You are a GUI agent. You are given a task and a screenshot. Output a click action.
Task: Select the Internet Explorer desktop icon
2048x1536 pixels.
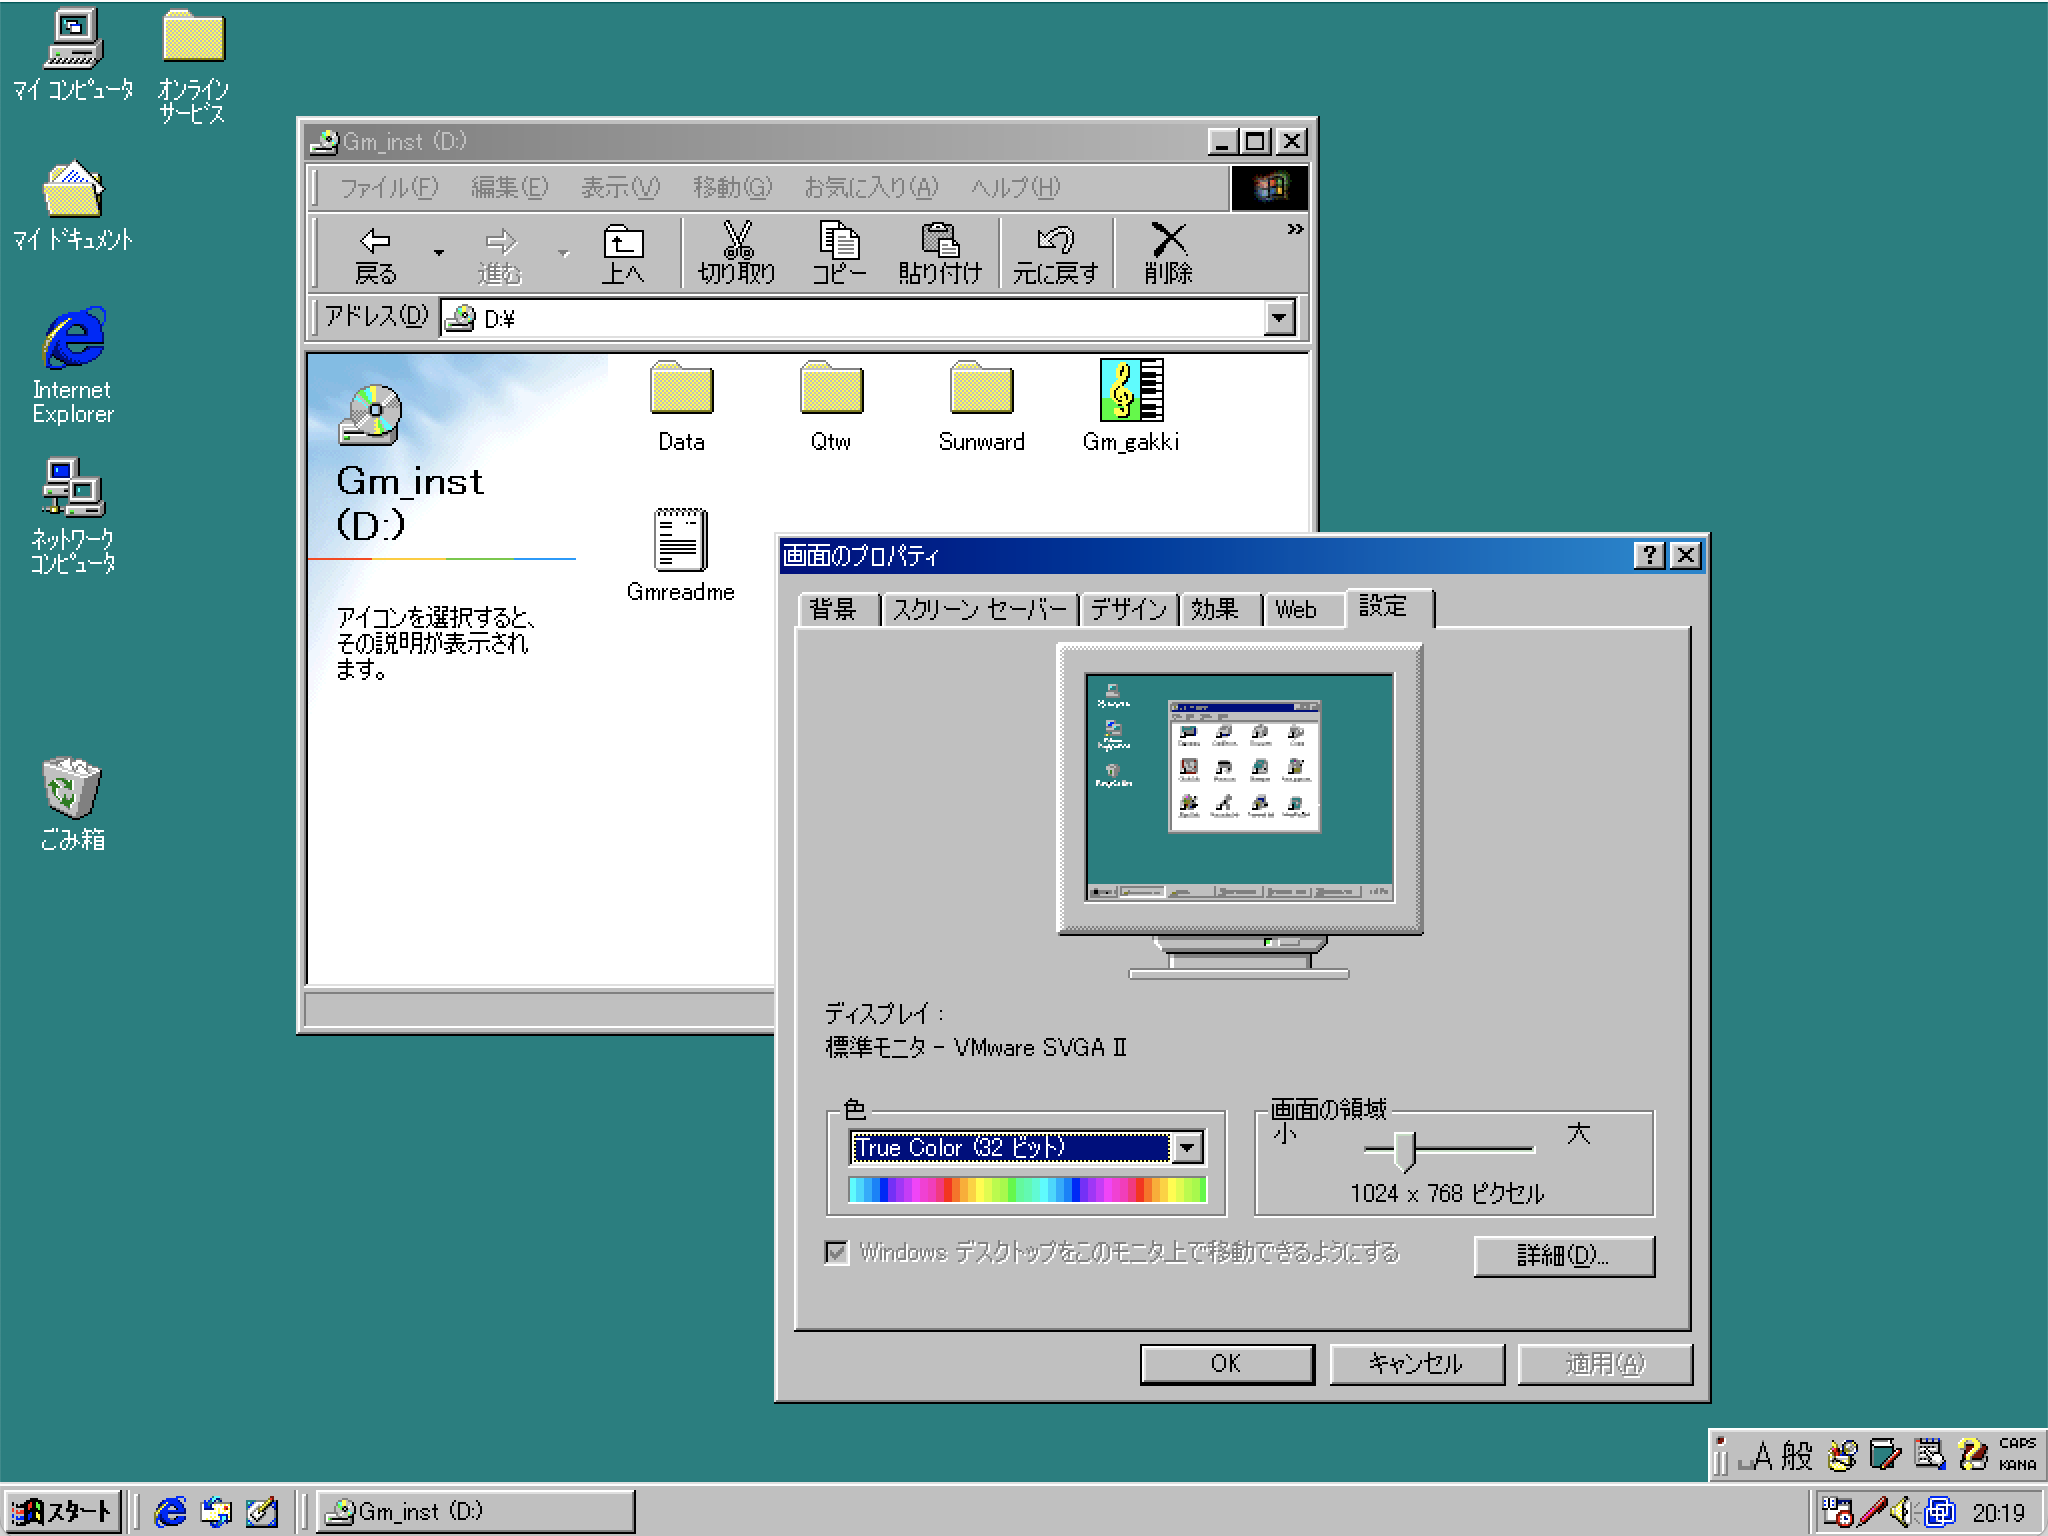pyautogui.click(x=73, y=366)
